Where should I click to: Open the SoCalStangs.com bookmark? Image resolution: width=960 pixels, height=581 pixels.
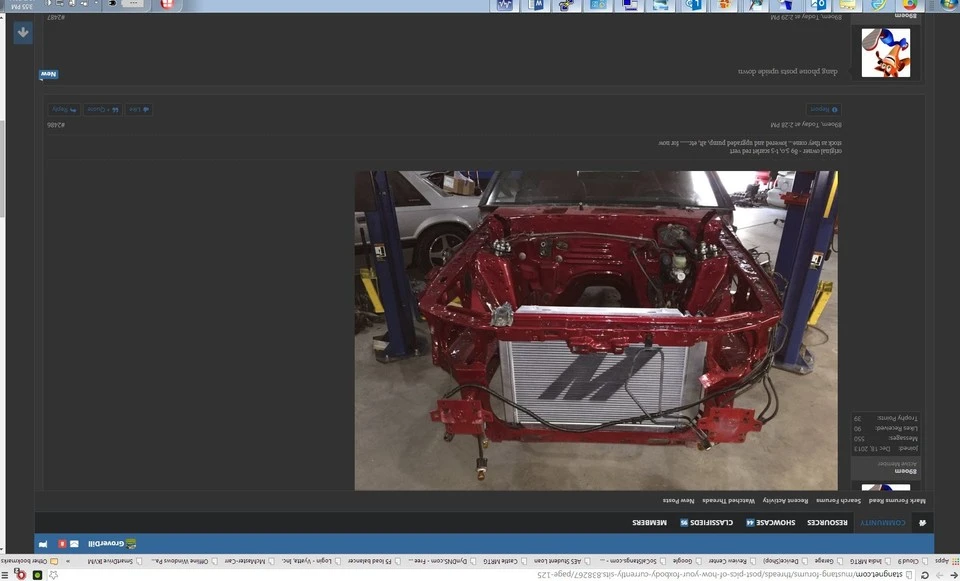point(633,561)
